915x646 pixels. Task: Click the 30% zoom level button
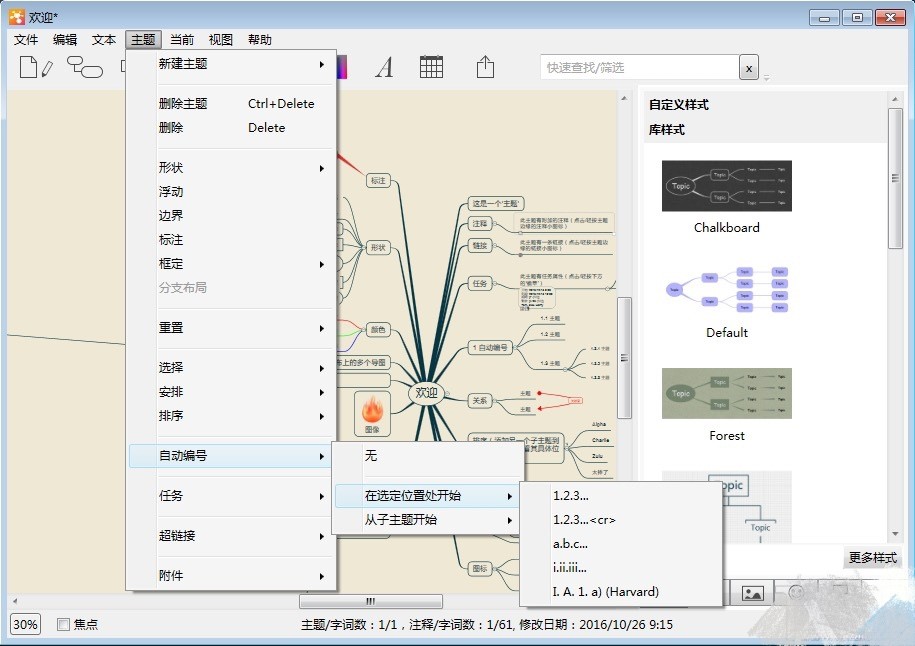point(25,624)
